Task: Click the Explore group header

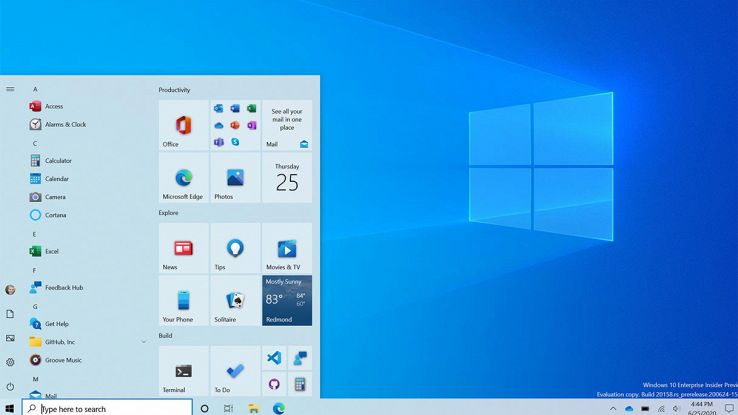Action: [x=168, y=213]
